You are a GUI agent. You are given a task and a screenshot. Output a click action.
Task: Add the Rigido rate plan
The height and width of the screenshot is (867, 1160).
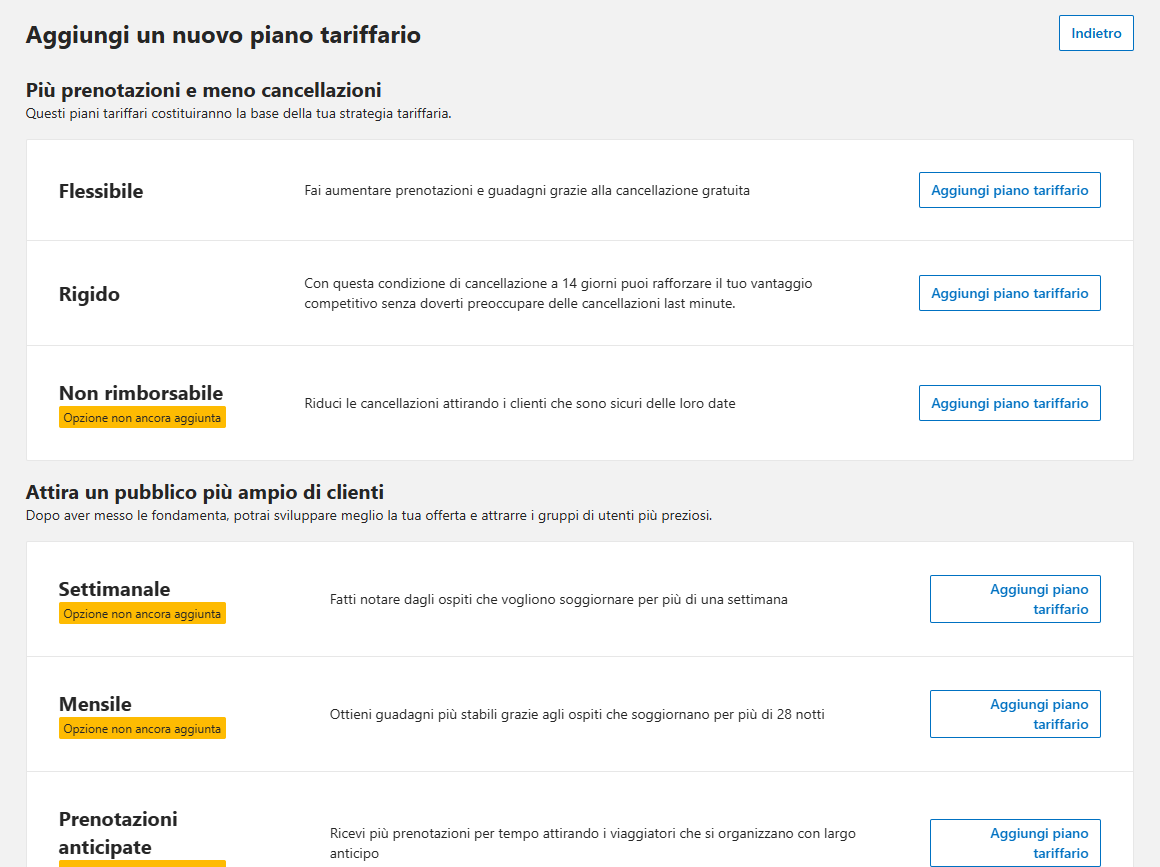pyautogui.click(x=1009, y=293)
